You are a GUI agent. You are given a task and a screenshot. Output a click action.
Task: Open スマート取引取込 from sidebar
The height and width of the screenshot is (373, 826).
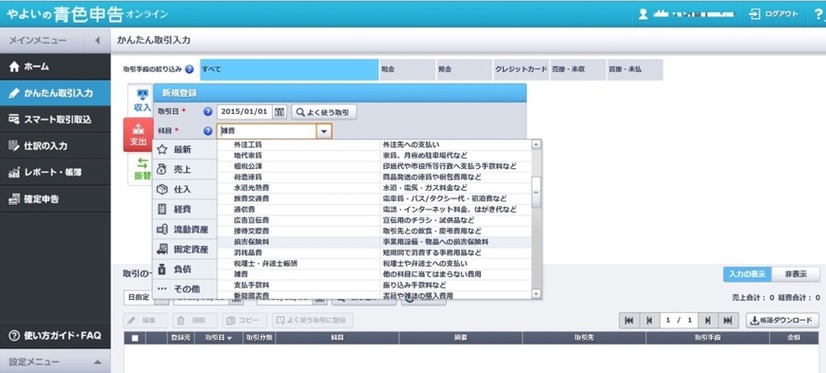pos(55,120)
